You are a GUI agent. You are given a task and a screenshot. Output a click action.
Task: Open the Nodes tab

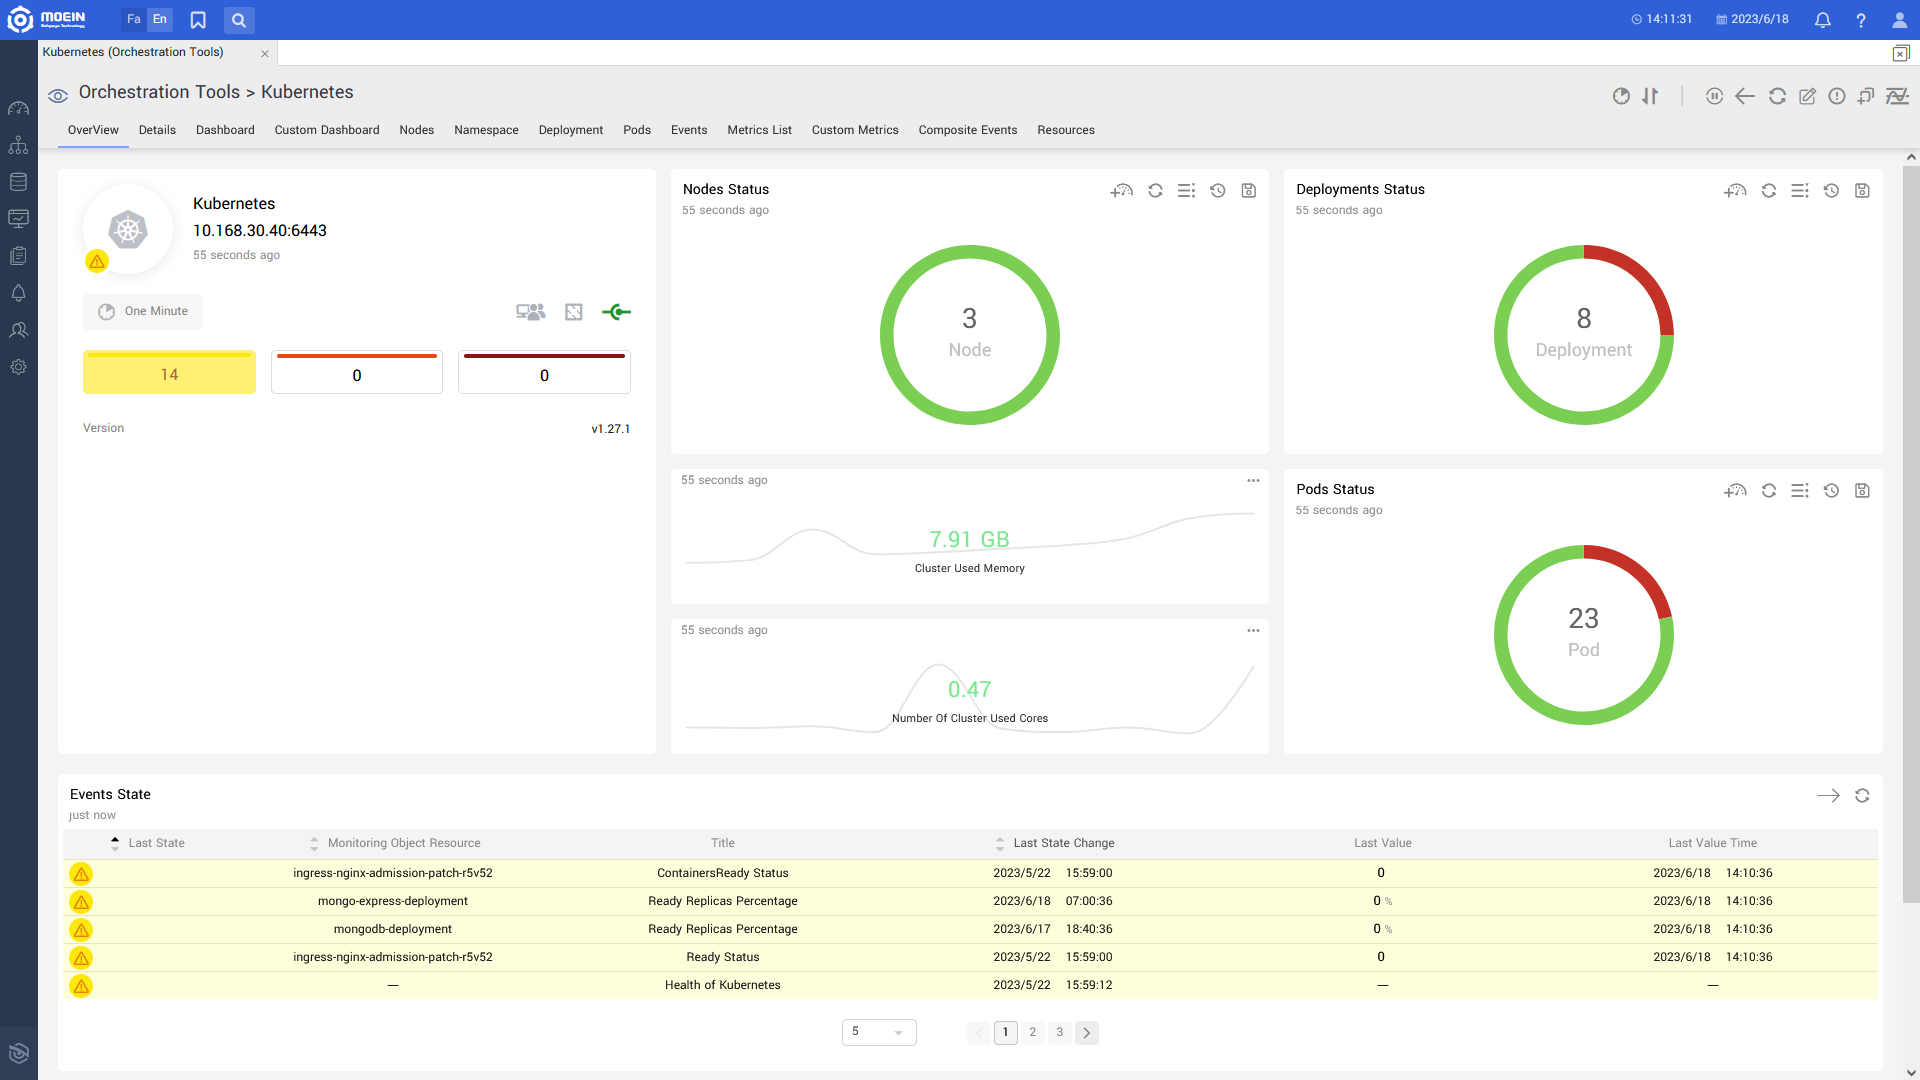(x=417, y=130)
